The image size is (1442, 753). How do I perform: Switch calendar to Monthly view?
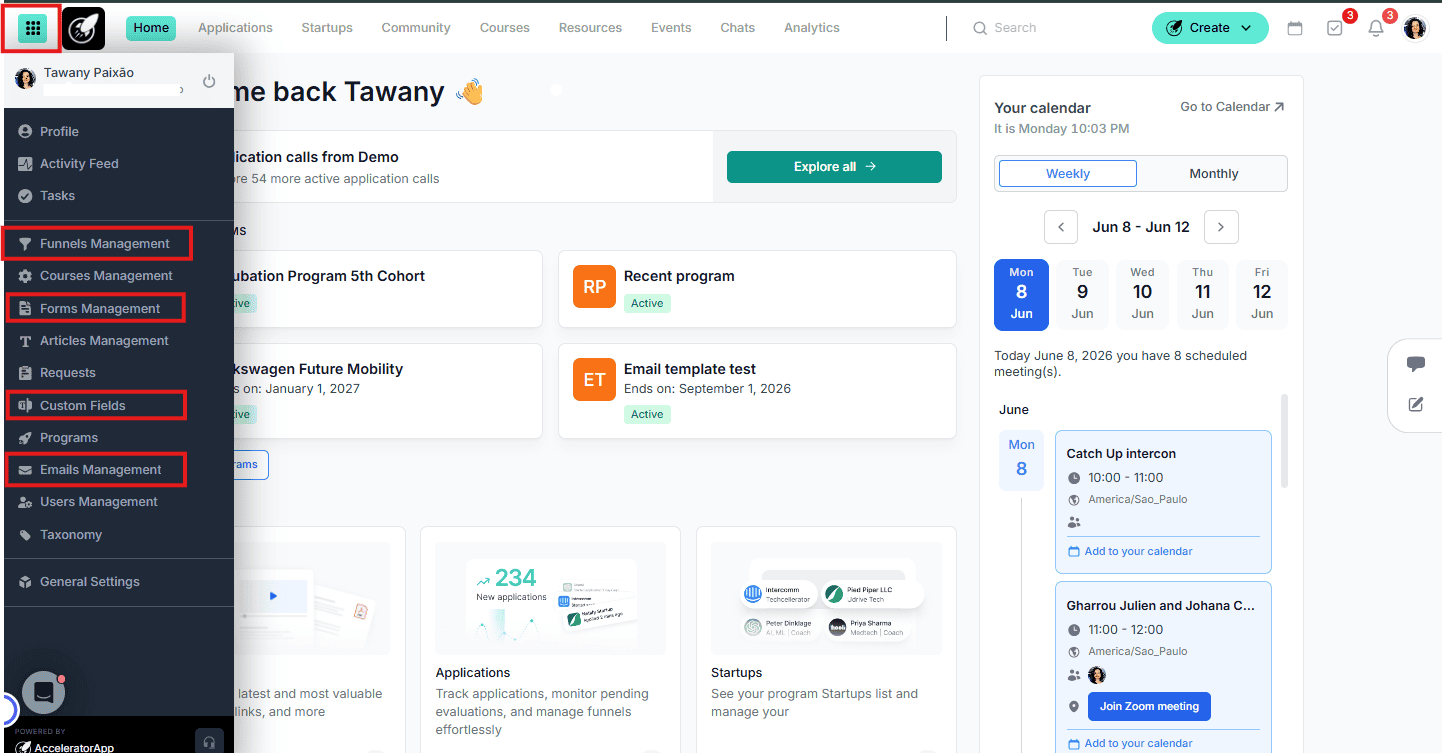coord(1213,174)
